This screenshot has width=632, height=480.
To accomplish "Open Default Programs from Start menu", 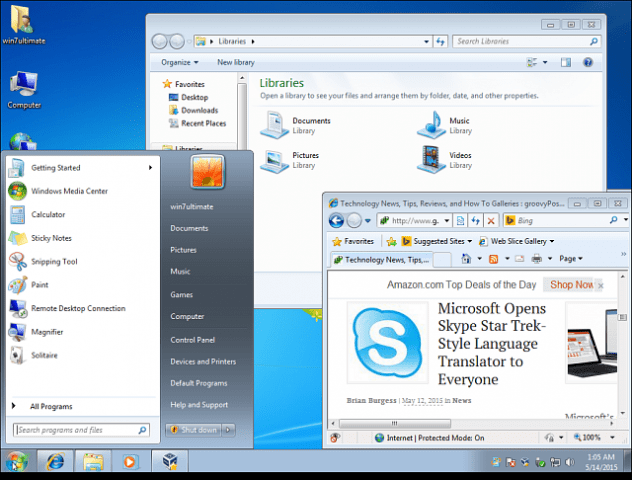I will tap(199, 383).
